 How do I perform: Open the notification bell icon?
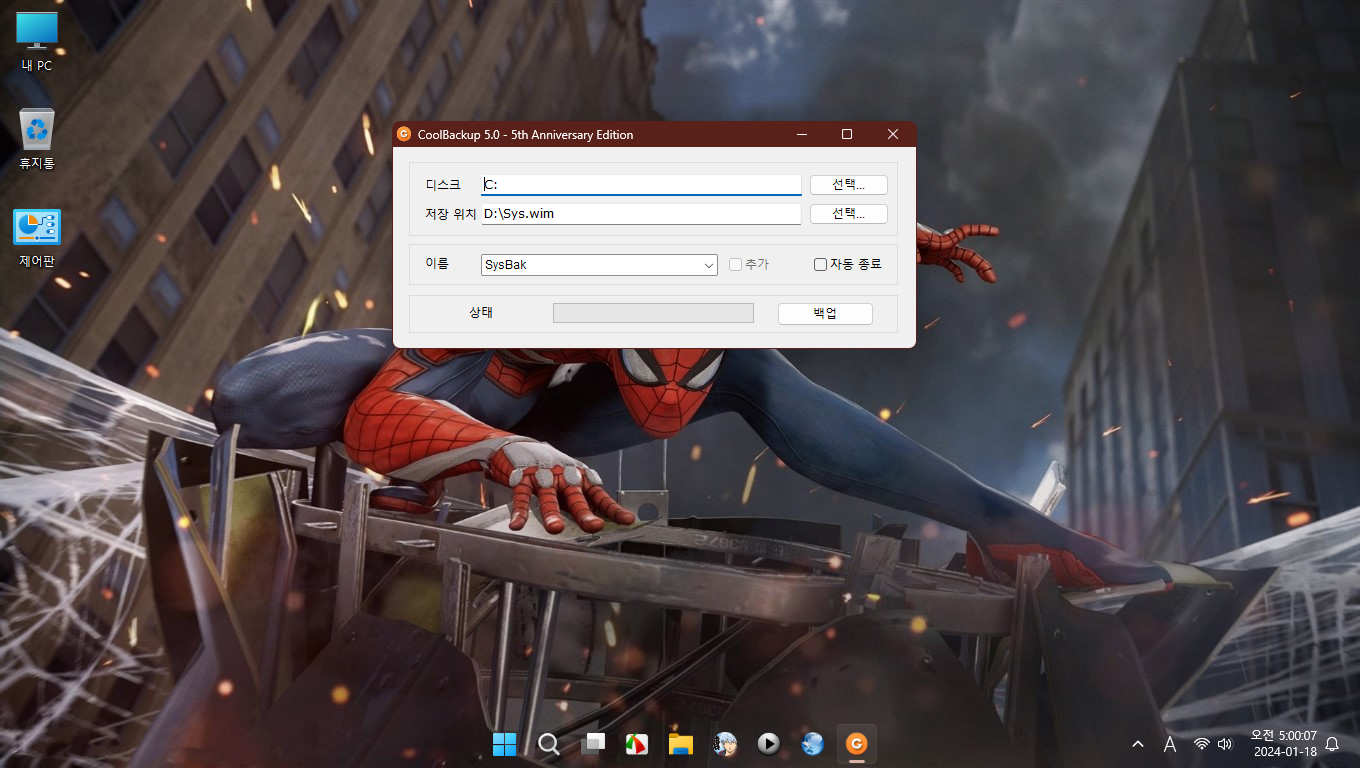click(1332, 744)
